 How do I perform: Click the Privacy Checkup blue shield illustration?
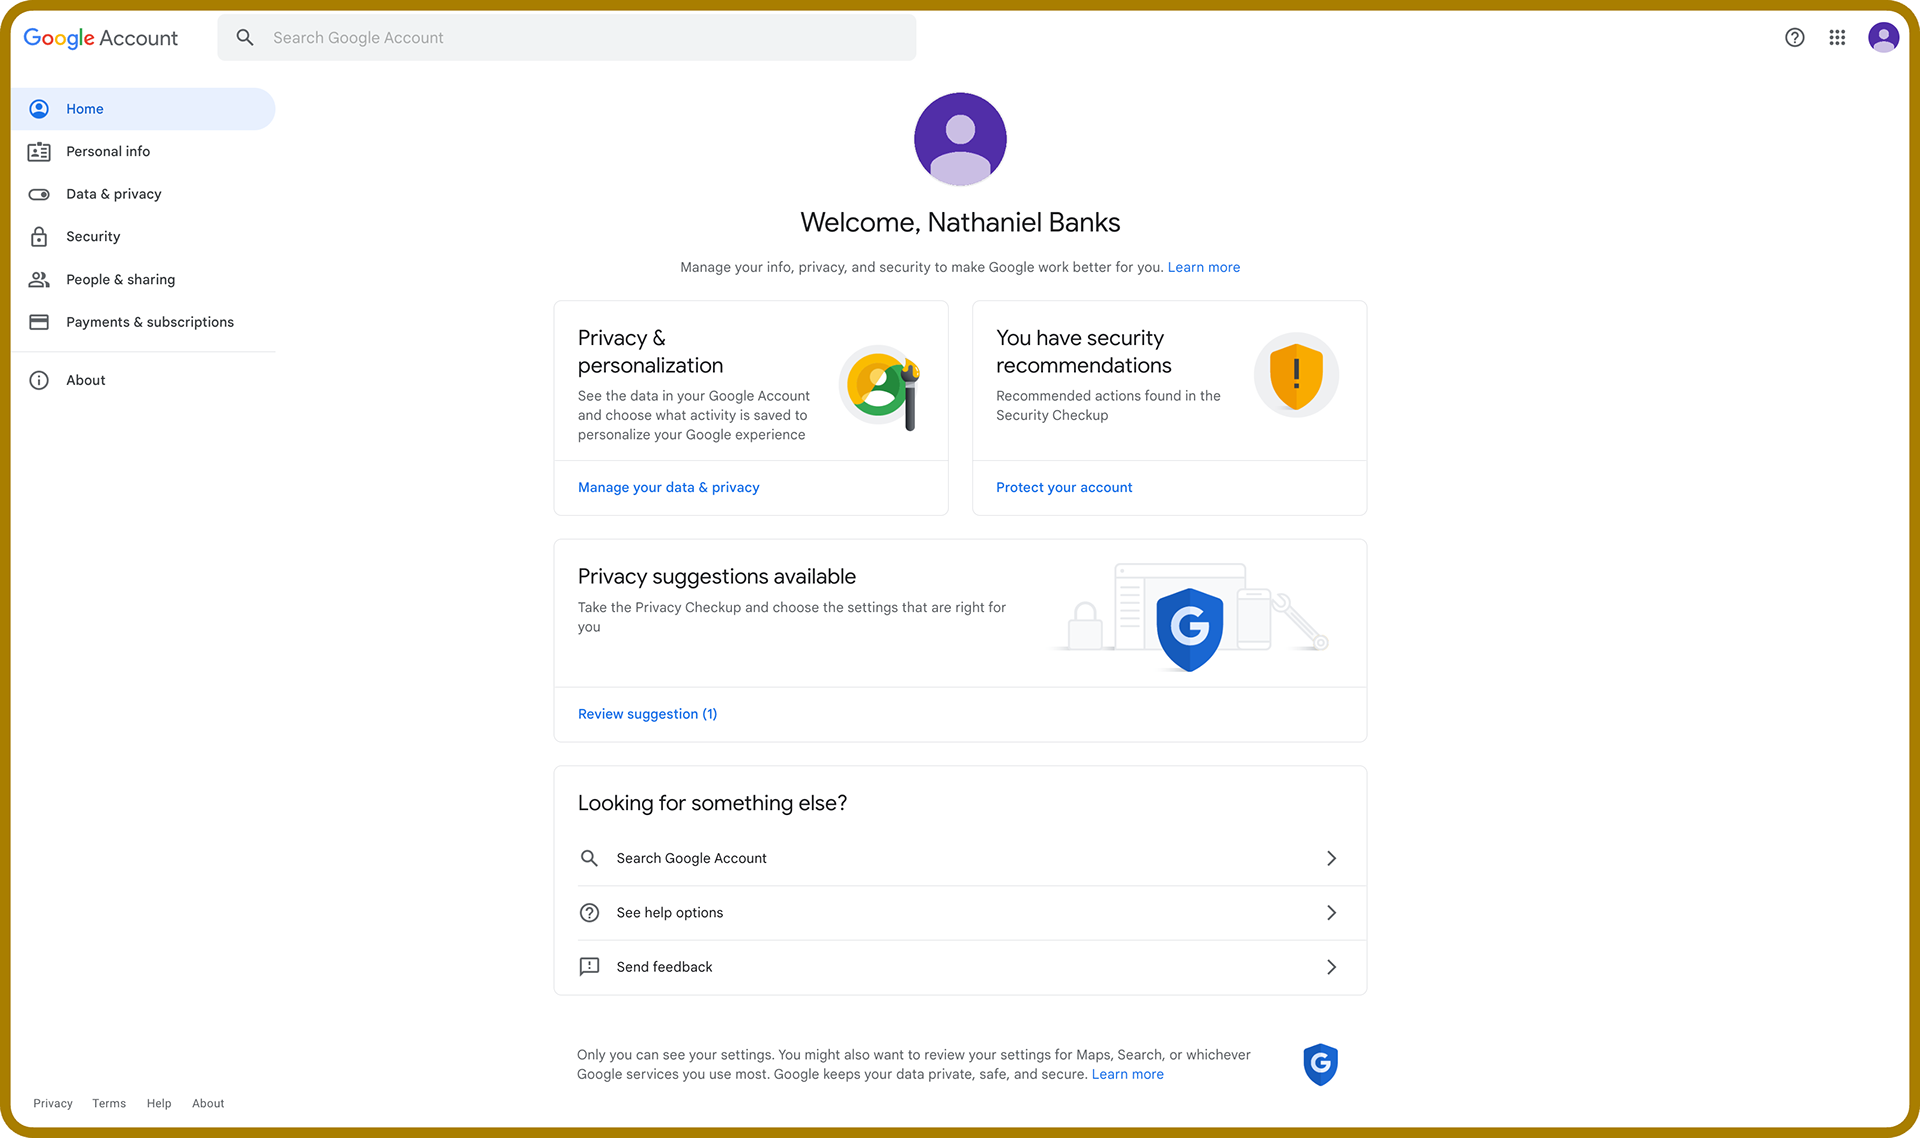(1189, 628)
